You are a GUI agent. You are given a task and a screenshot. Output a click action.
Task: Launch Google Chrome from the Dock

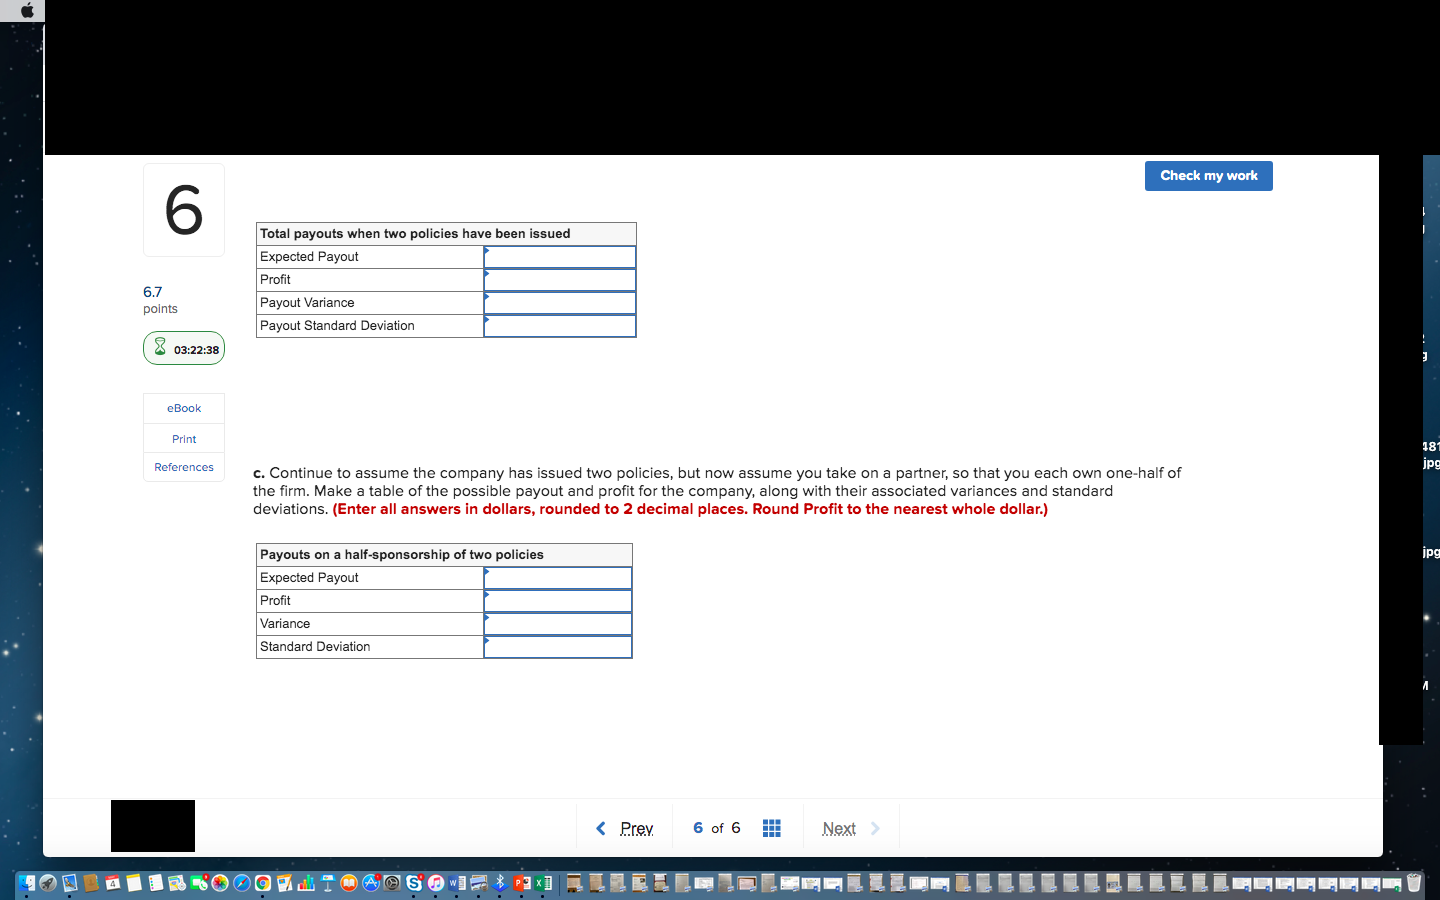pyautogui.click(x=261, y=883)
